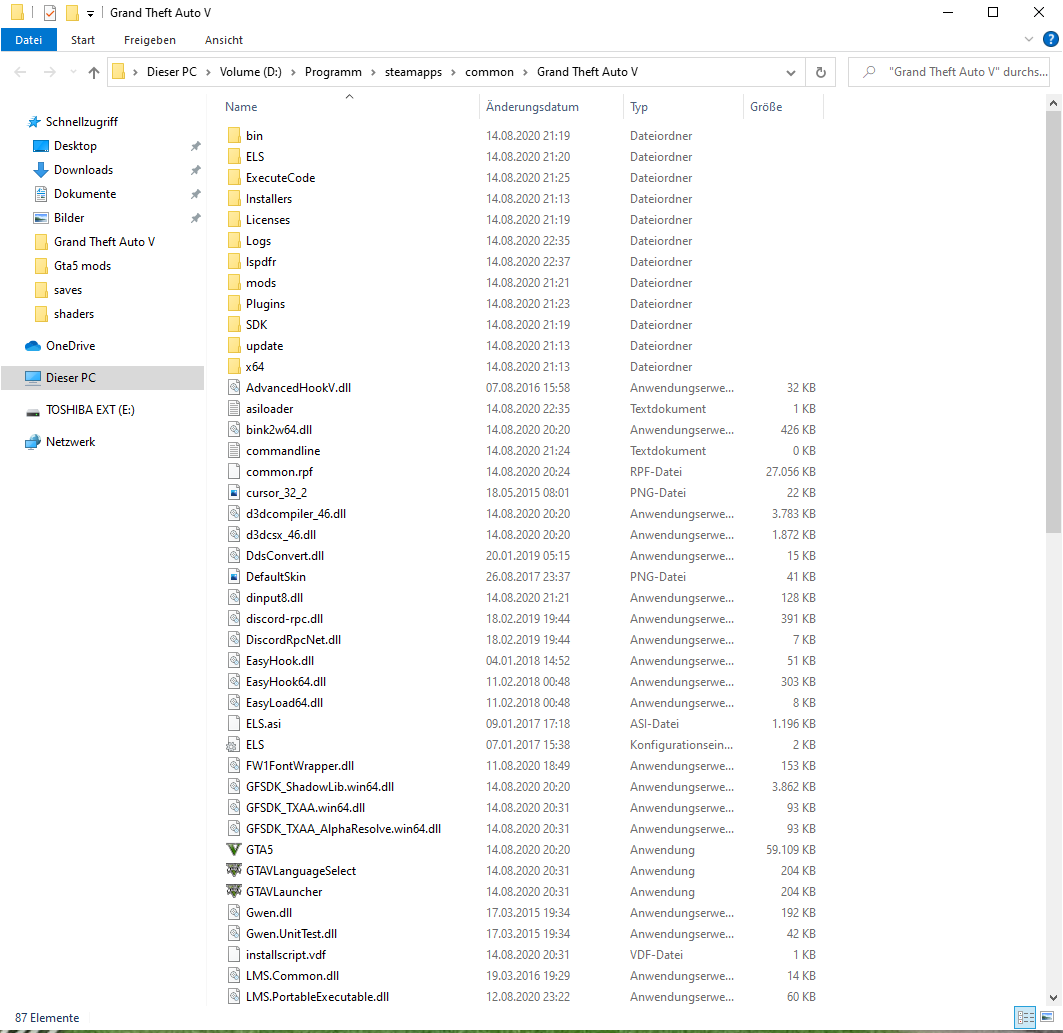The image size is (1063, 1033).
Task: Expand the chevron after common in path
Action: 525,72
